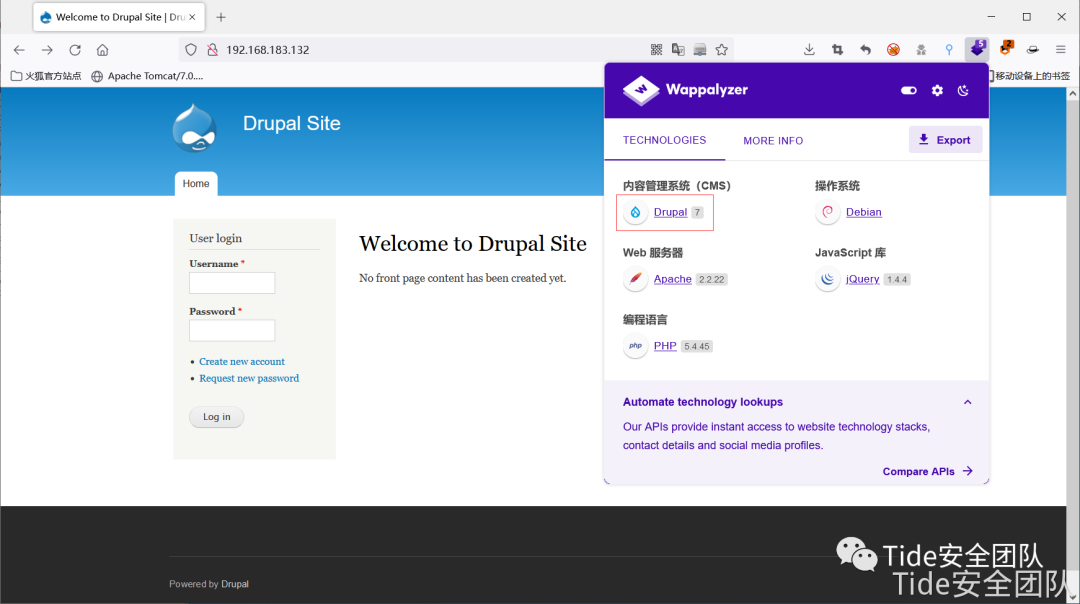Collapse the Automate technology lookups section
Image resolution: width=1080 pixels, height=604 pixels.
click(x=968, y=402)
